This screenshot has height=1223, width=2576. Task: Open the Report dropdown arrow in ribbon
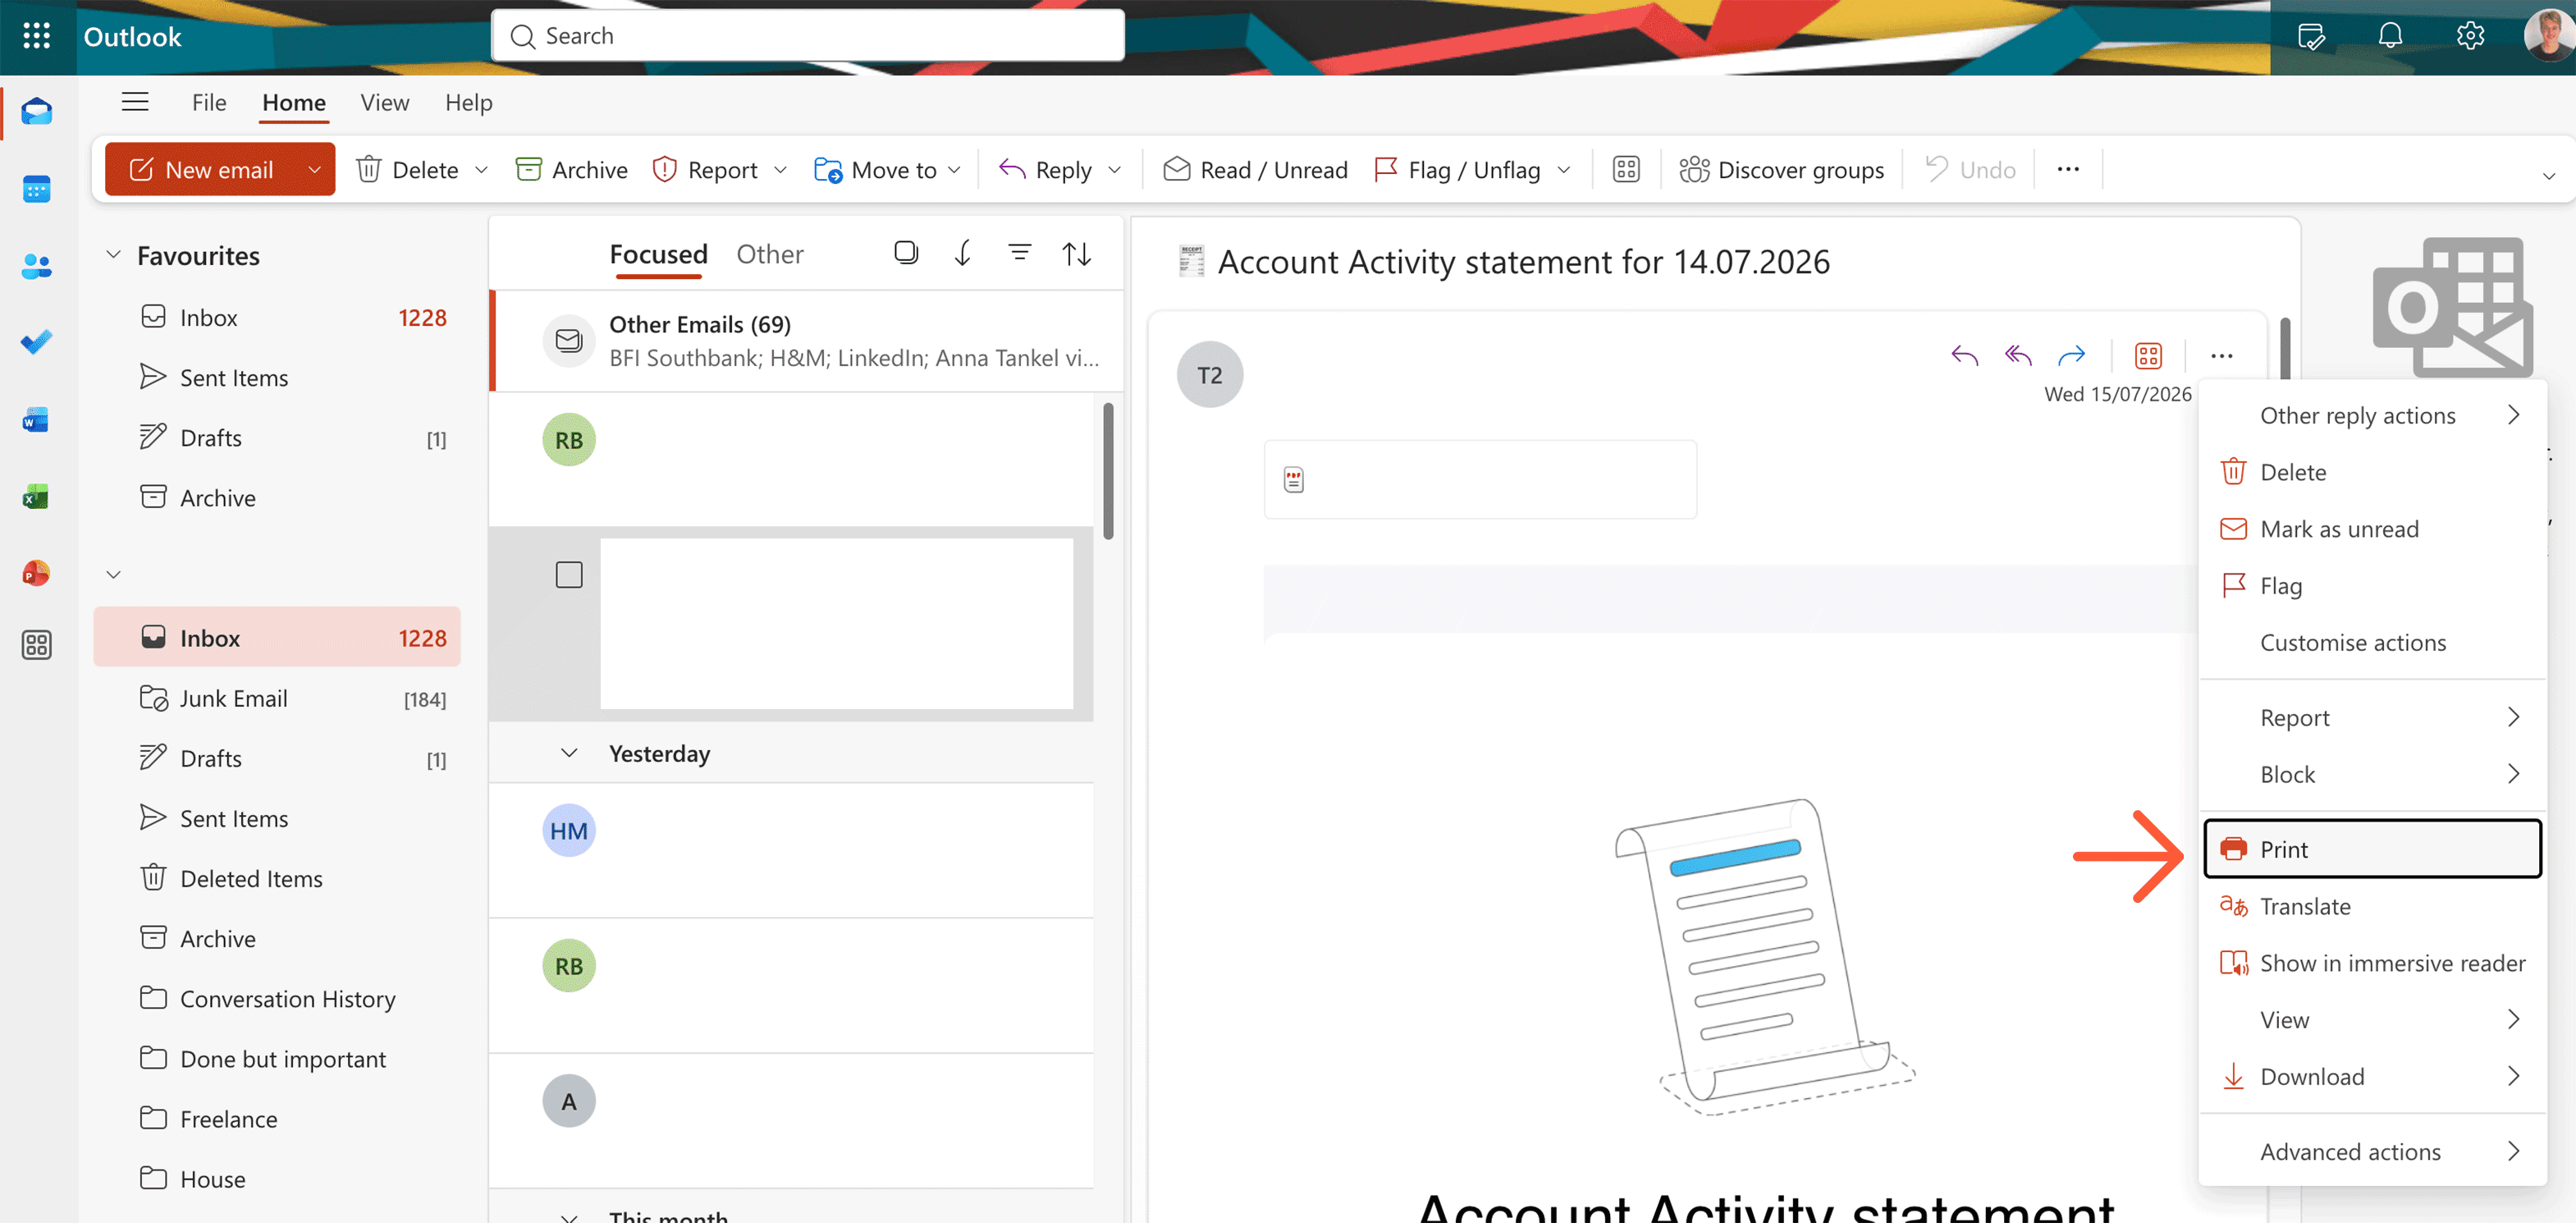[x=781, y=170]
